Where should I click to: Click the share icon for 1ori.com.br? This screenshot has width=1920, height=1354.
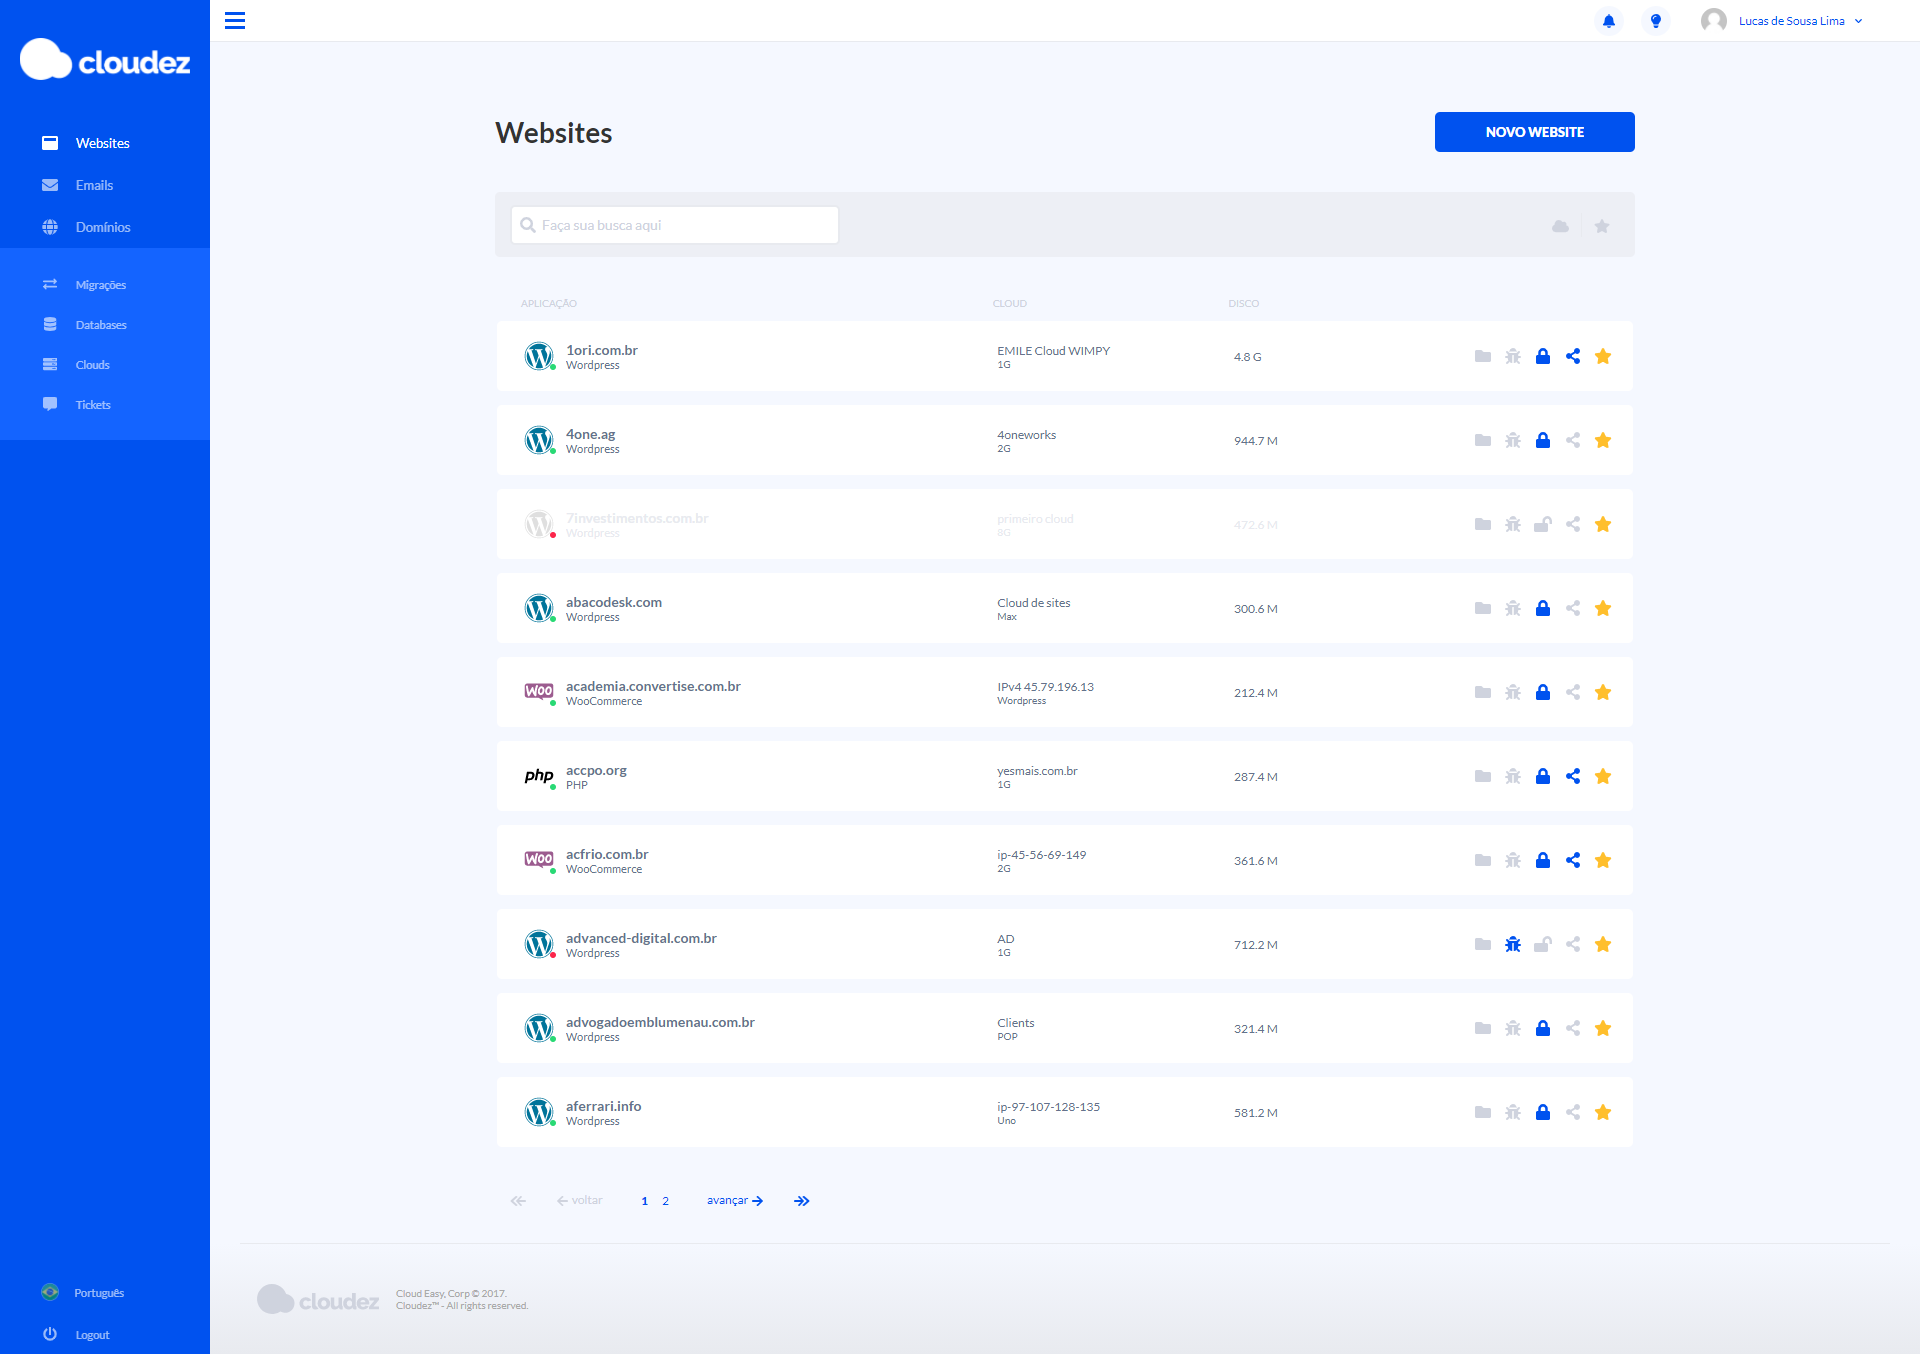pyautogui.click(x=1573, y=356)
